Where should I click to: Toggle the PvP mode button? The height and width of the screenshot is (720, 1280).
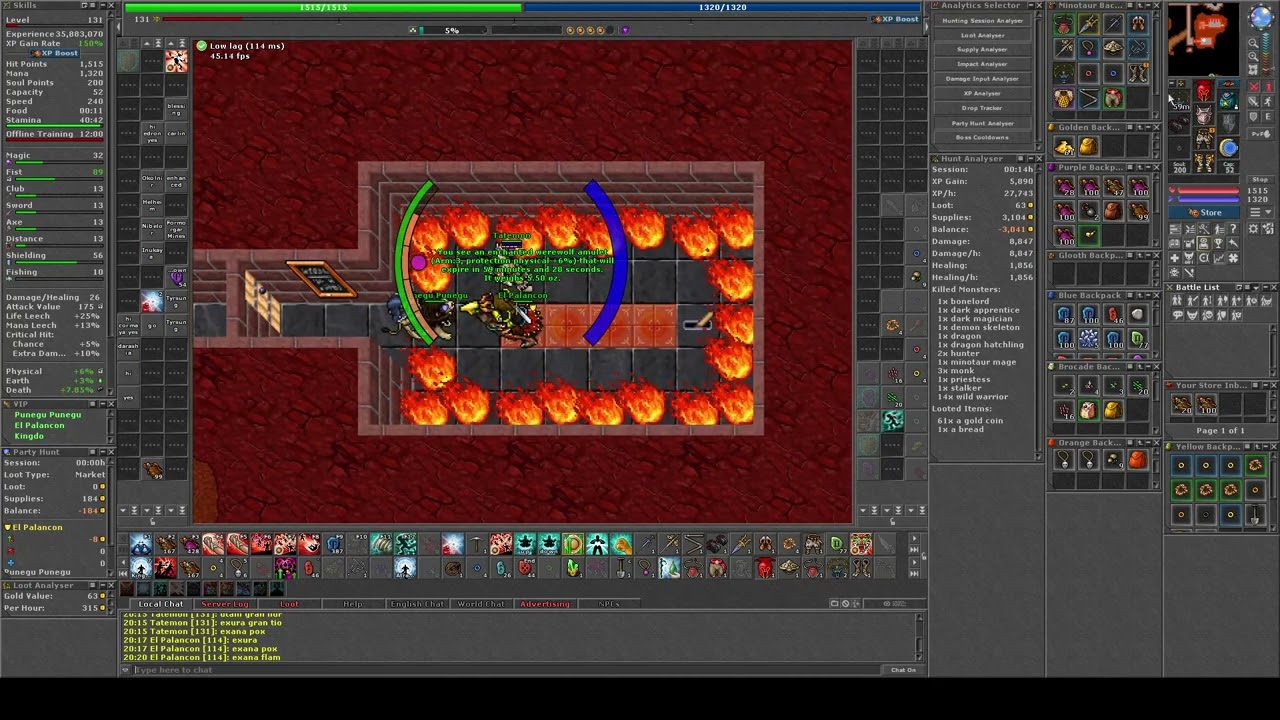(x=1260, y=133)
